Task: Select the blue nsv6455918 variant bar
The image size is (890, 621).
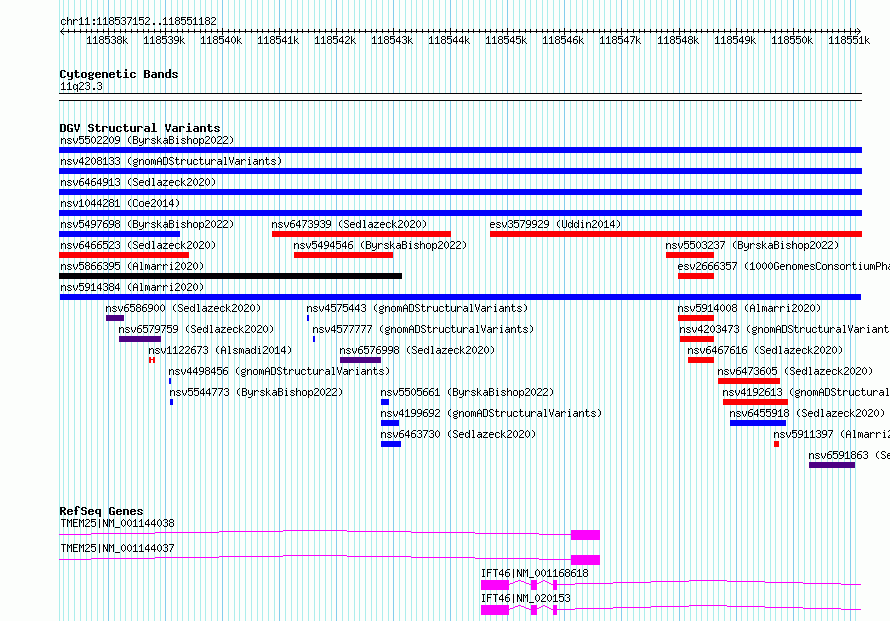Action: click(x=758, y=423)
